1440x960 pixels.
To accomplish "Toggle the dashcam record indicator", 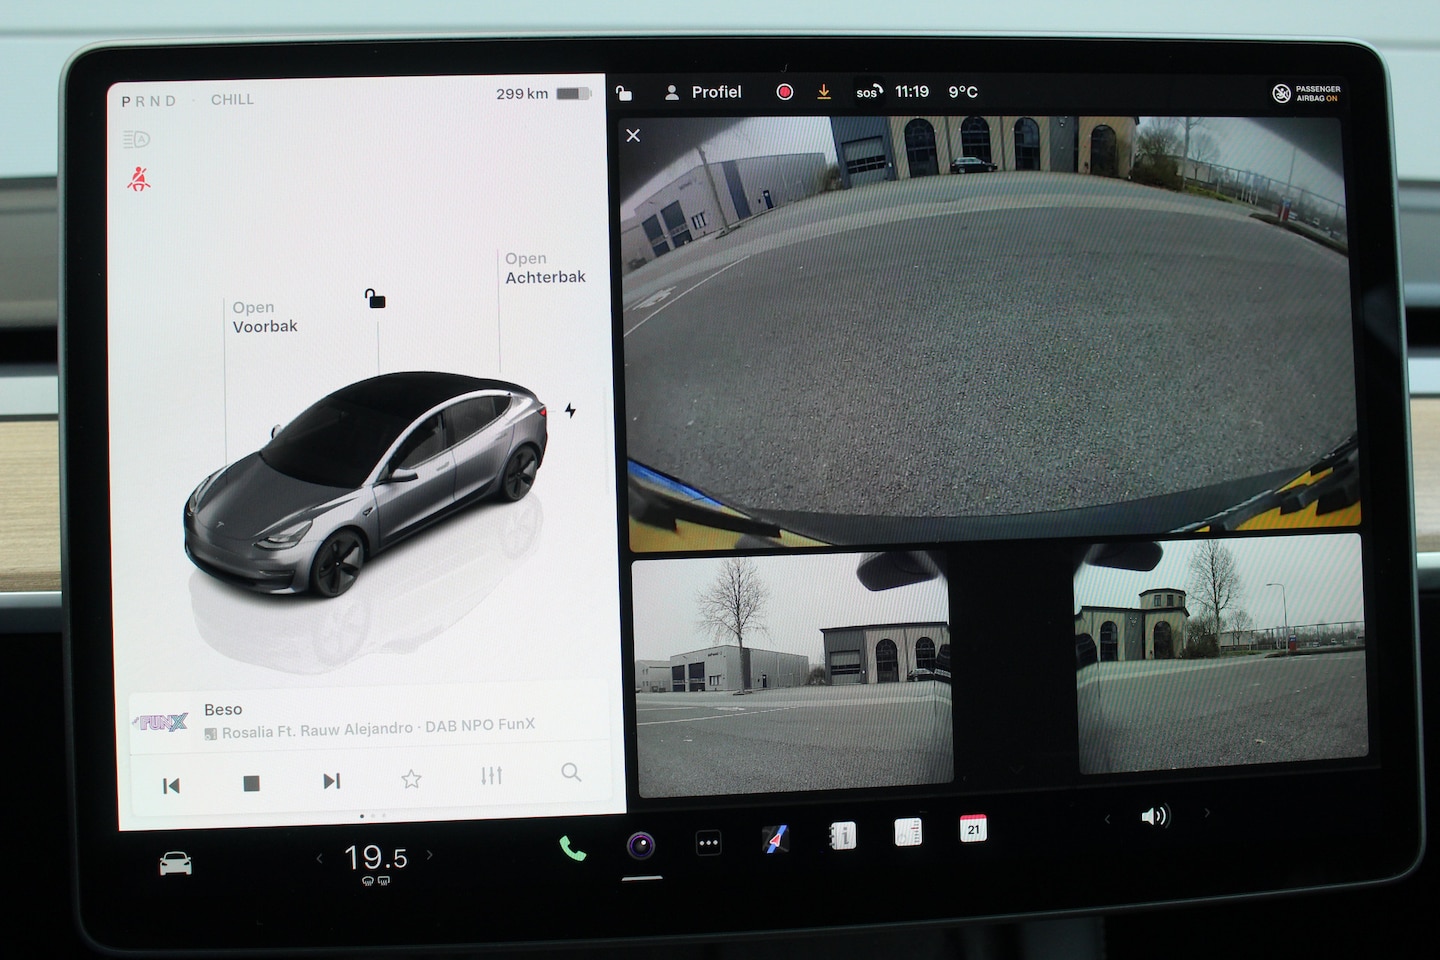I will click(x=785, y=92).
